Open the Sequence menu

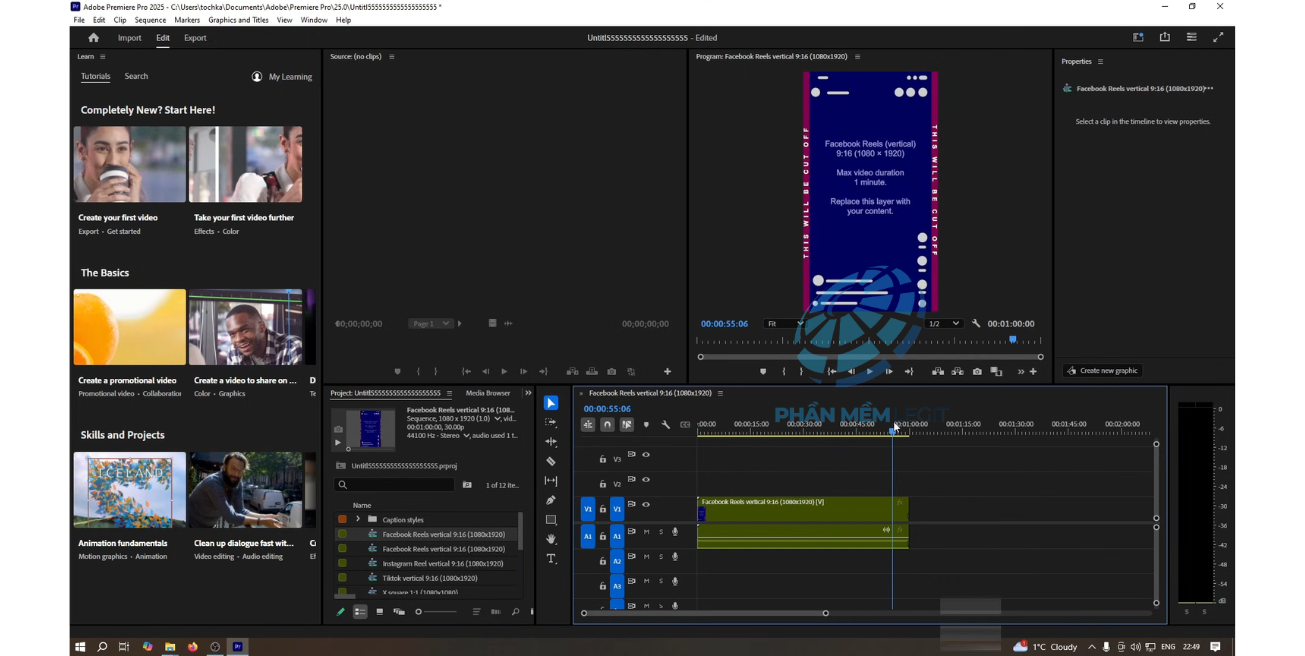coord(150,20)
